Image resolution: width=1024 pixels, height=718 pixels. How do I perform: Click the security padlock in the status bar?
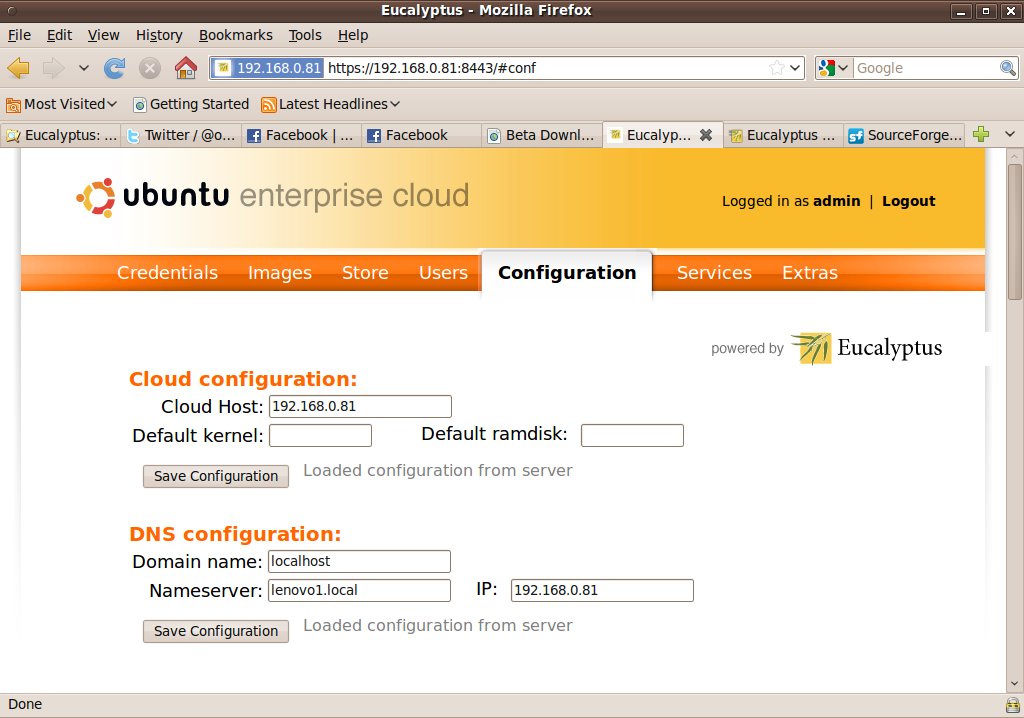point(1012,705)
